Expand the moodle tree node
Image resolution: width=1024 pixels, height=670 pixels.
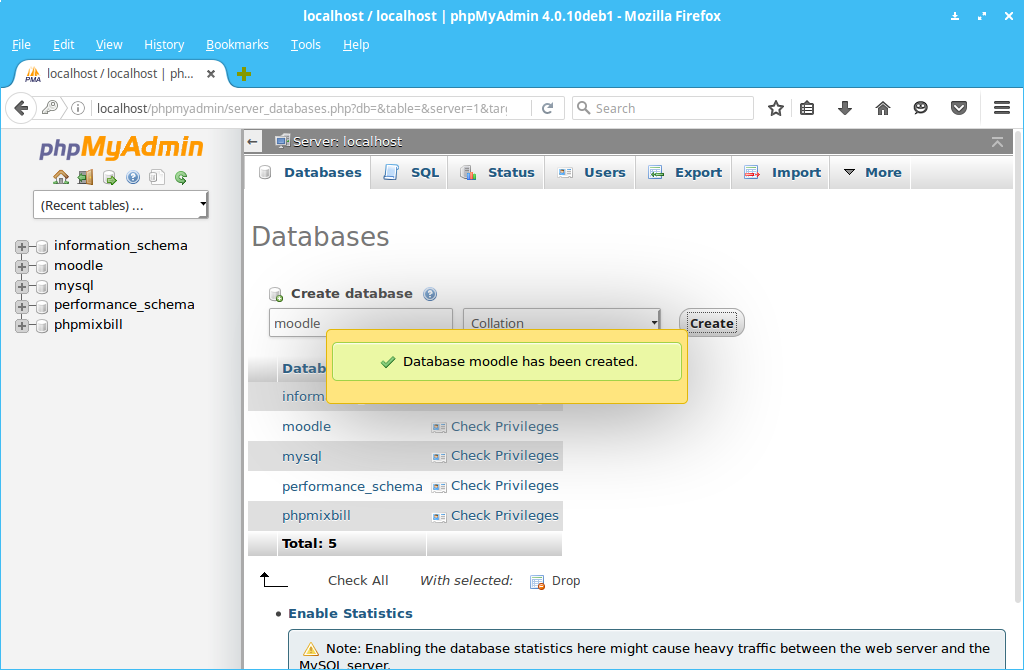pyautogui.click(x=22, y=266)
